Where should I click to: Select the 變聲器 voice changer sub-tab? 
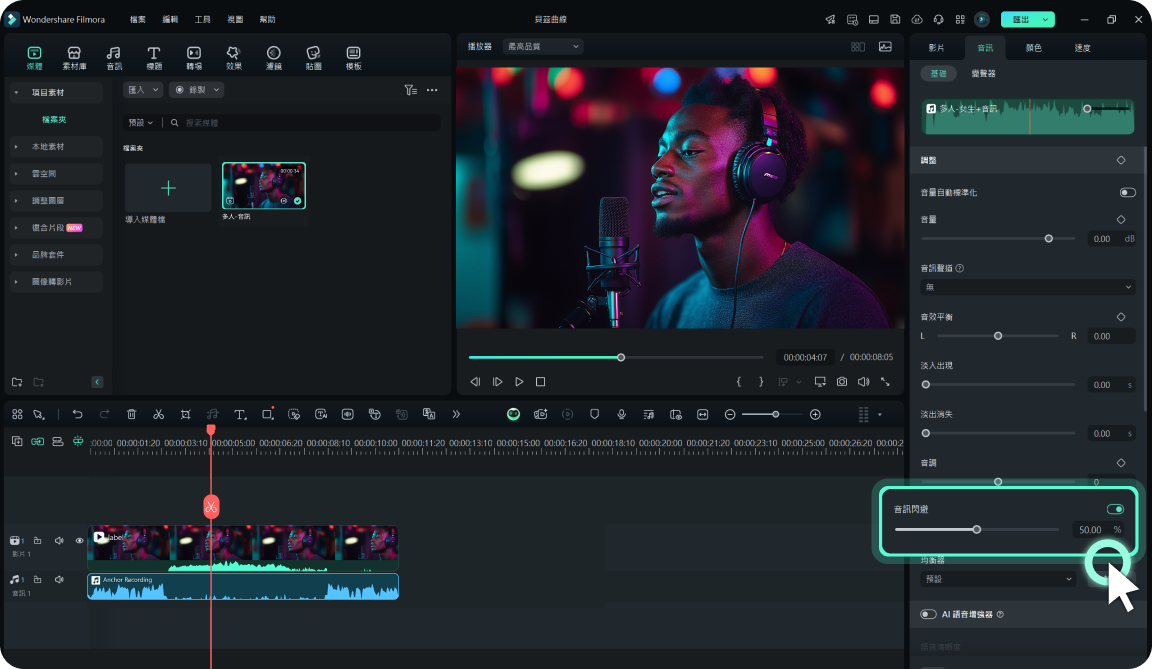[983, 73]
